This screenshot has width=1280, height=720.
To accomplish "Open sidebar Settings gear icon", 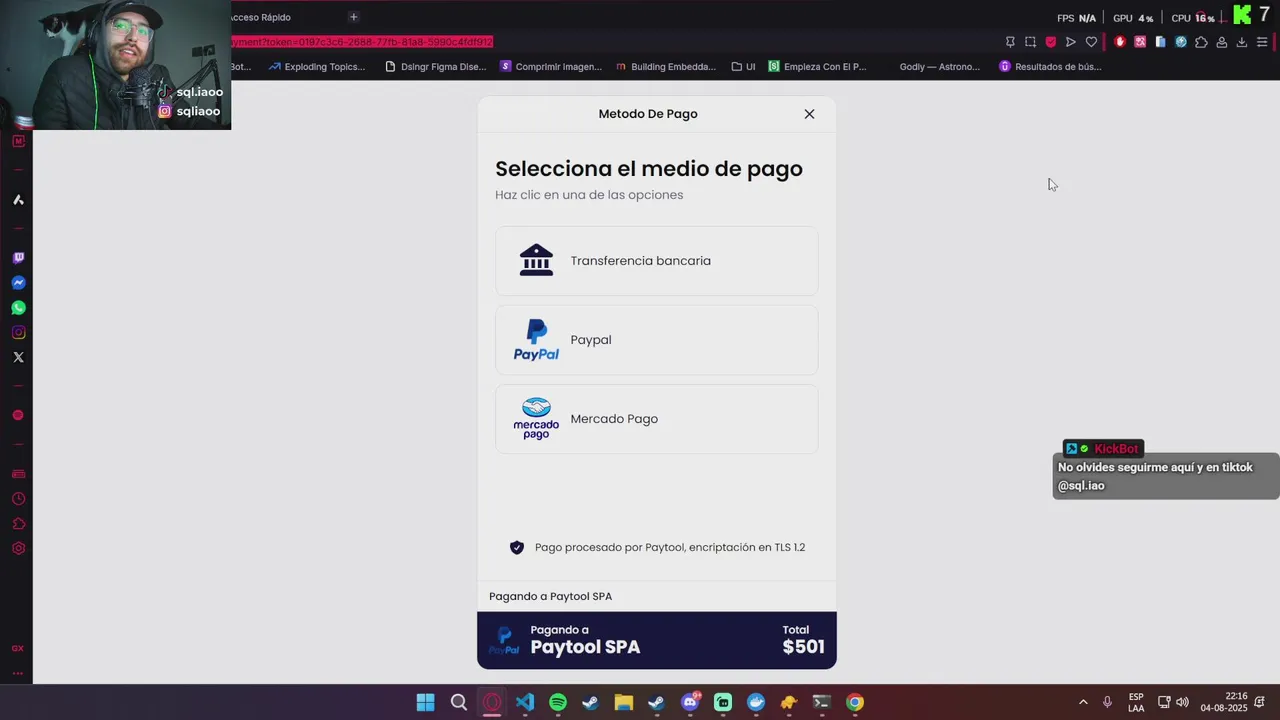I will tap(18, 549).
